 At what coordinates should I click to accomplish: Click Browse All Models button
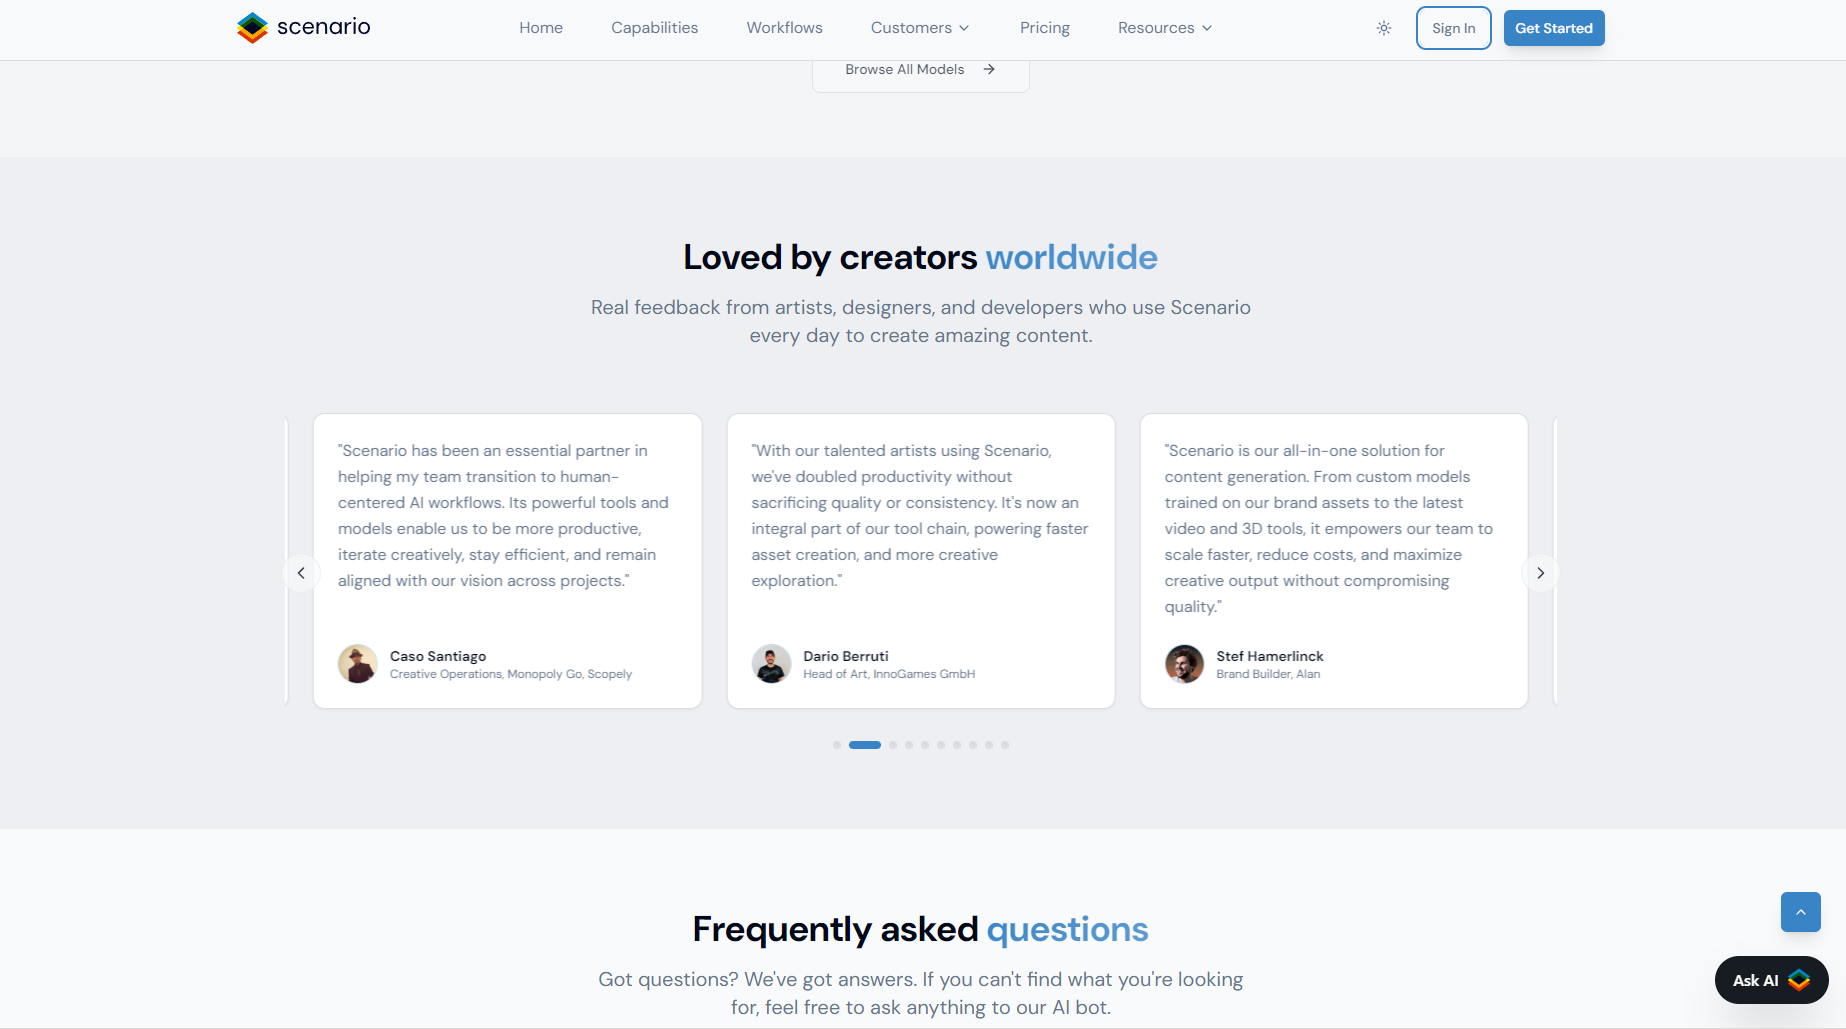(x=920, y=70)
